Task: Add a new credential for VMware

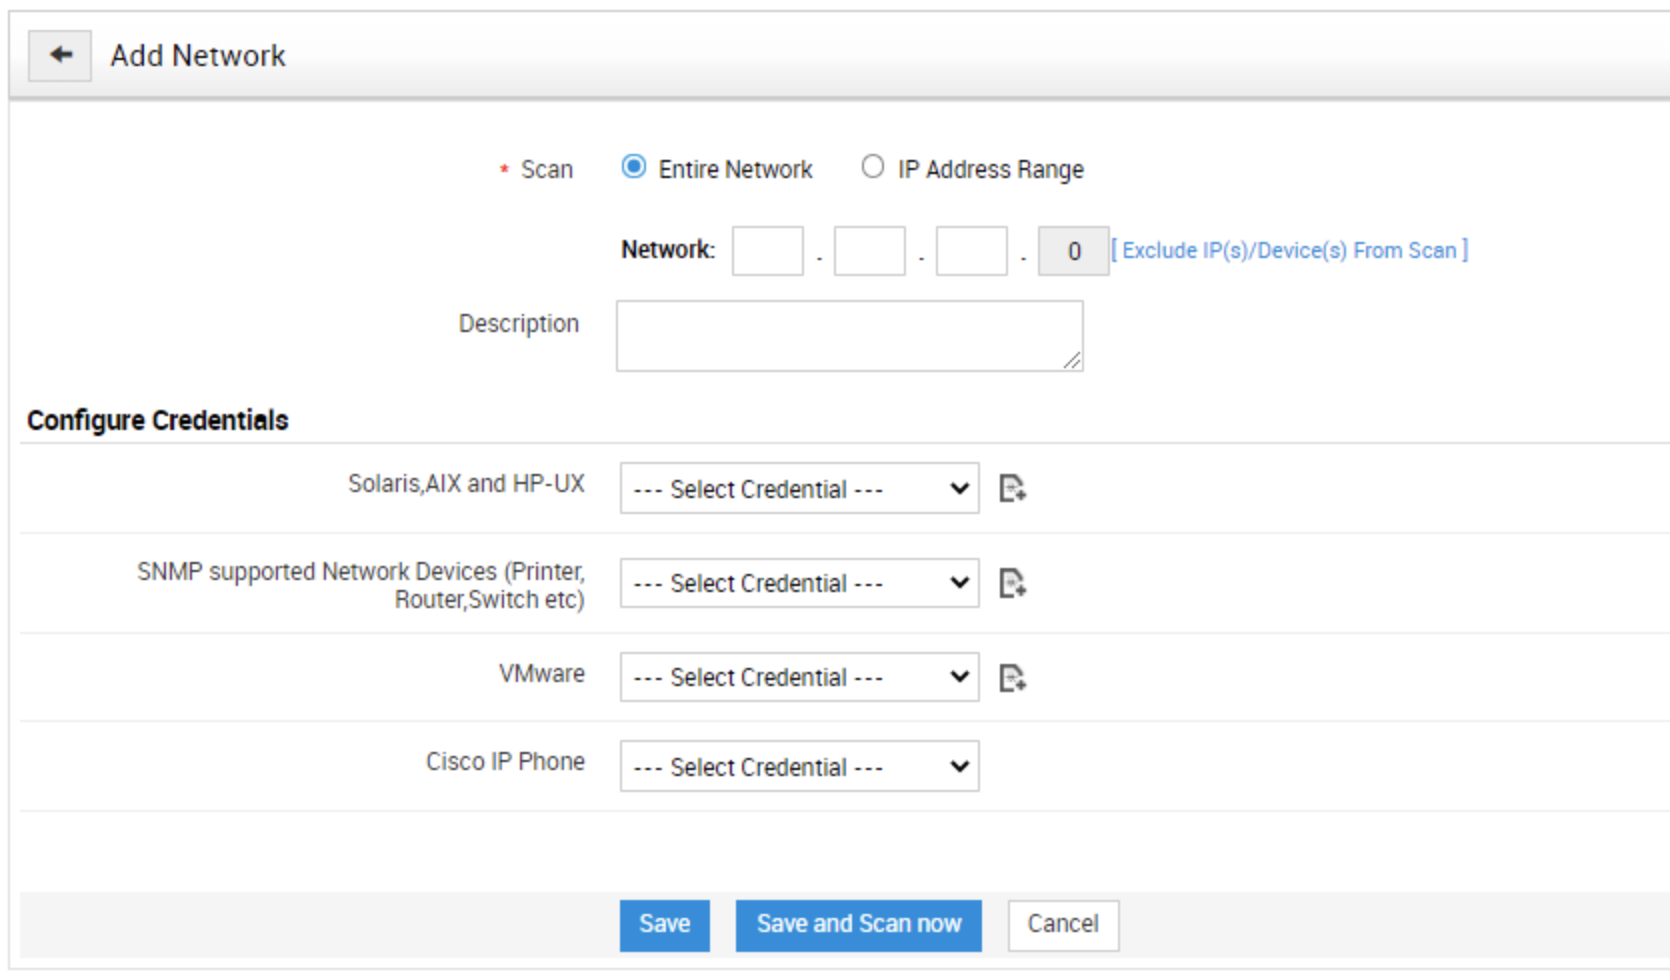Action: [x=1012, y=677]
